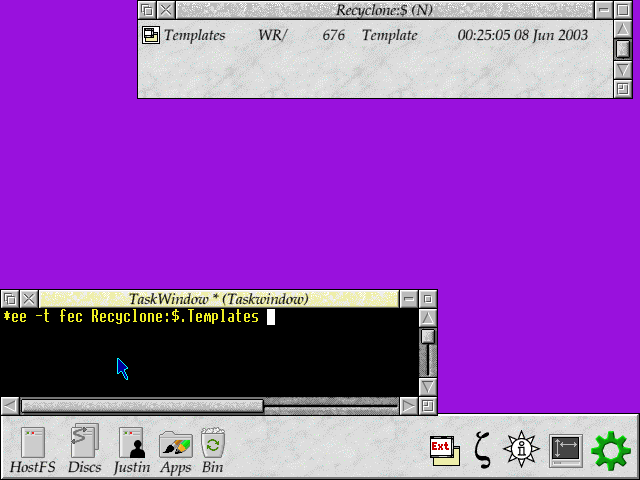Click the TaskWindow horizontal scrollbar thumb

[x=142, y=406]
